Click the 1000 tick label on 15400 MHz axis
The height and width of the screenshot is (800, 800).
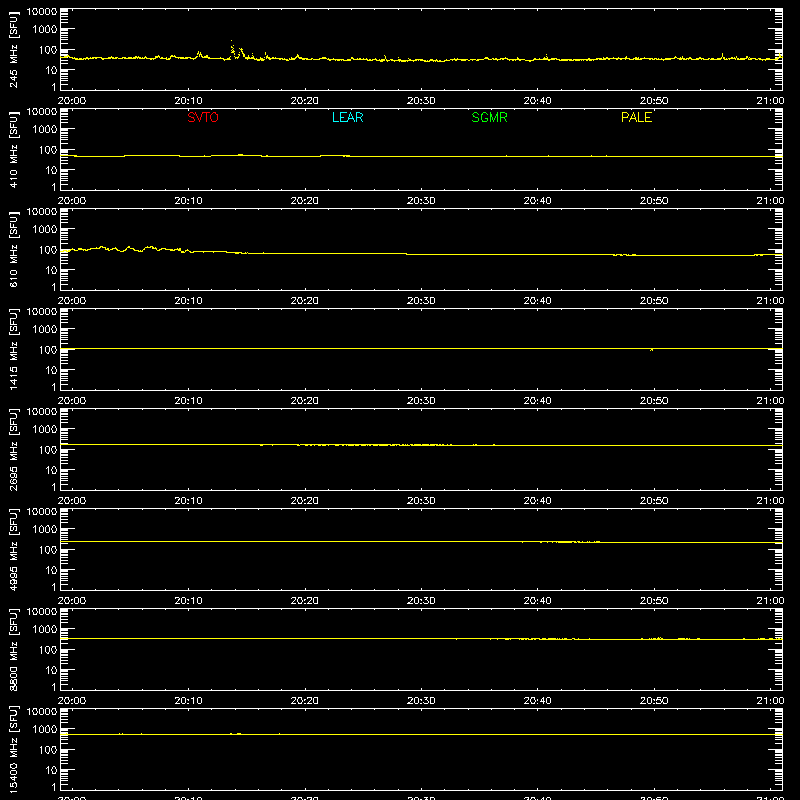coord(45,730)
